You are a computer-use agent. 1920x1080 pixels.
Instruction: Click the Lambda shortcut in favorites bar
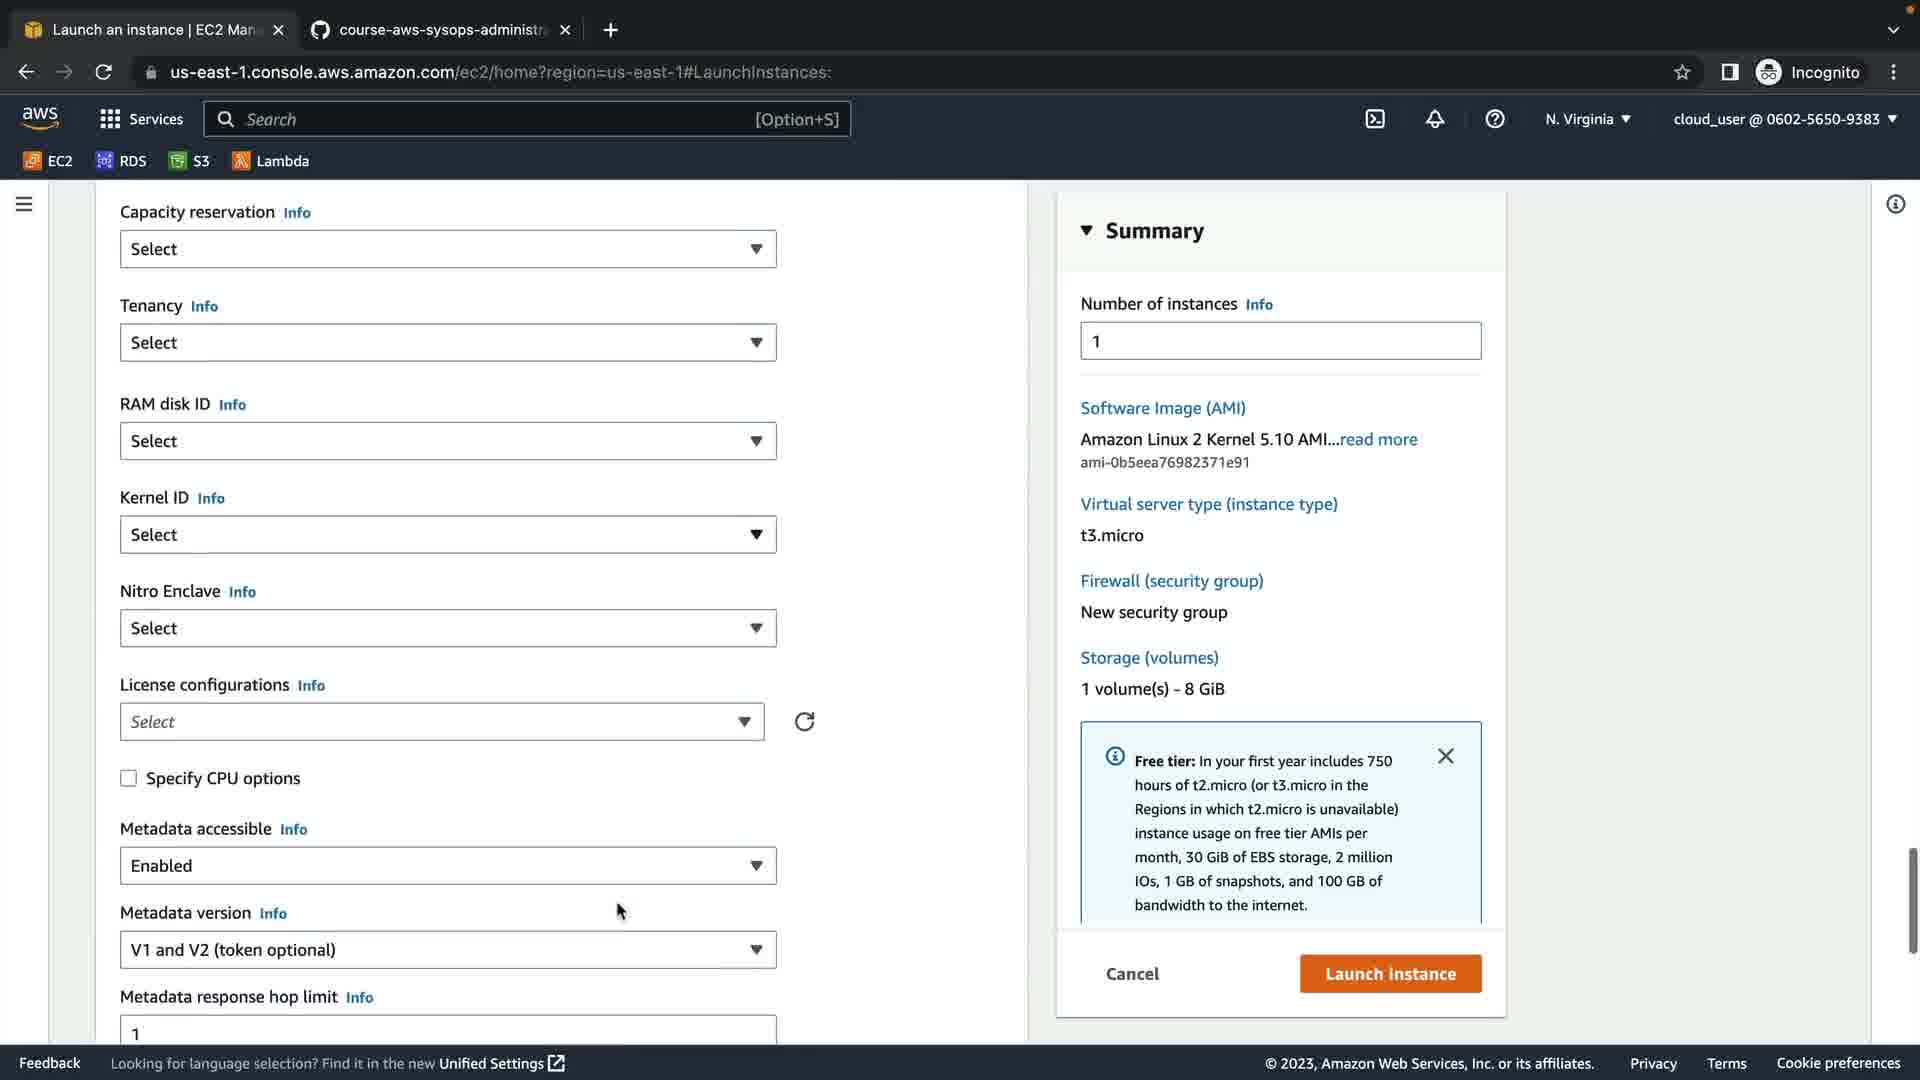[270, 161]
